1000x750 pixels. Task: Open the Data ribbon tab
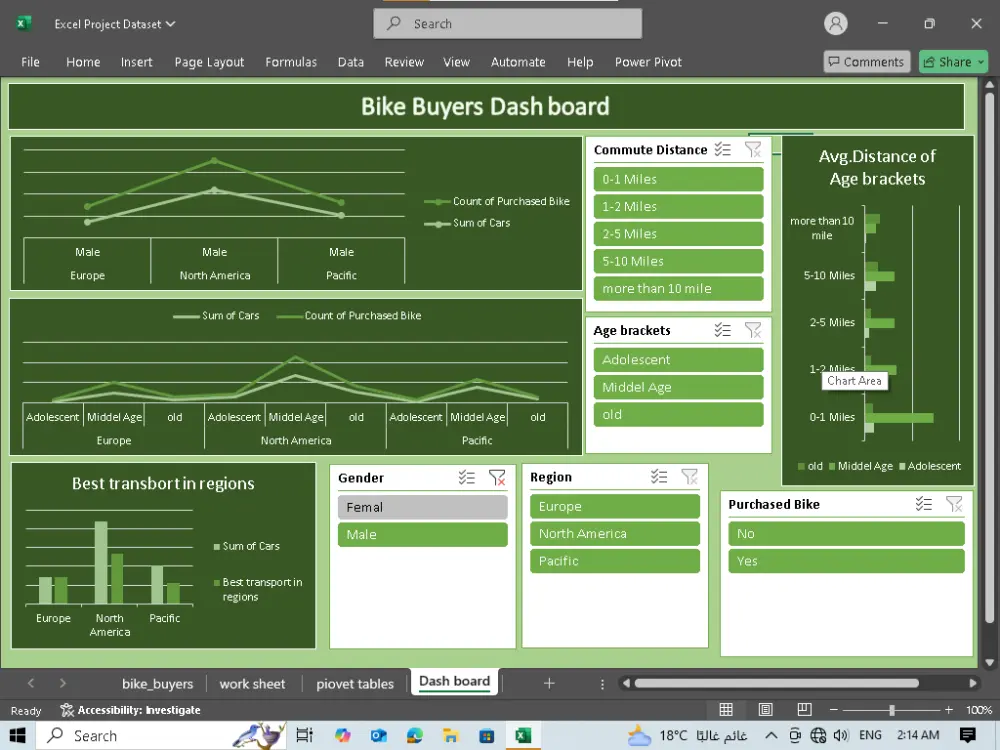coord(351,62)
